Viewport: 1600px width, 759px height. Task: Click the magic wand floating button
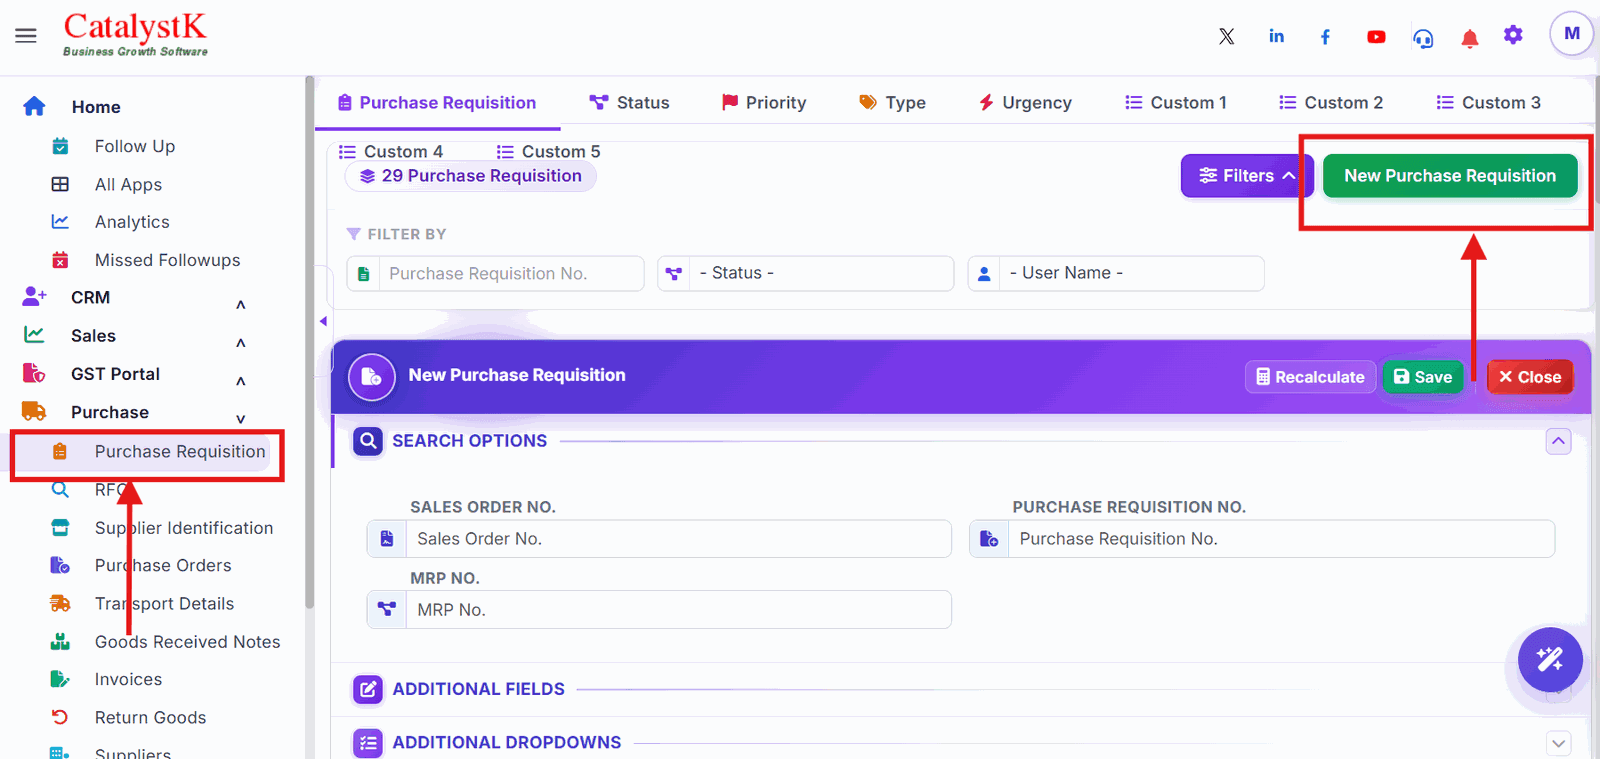pyautogui.click(x=1550, y=659)
